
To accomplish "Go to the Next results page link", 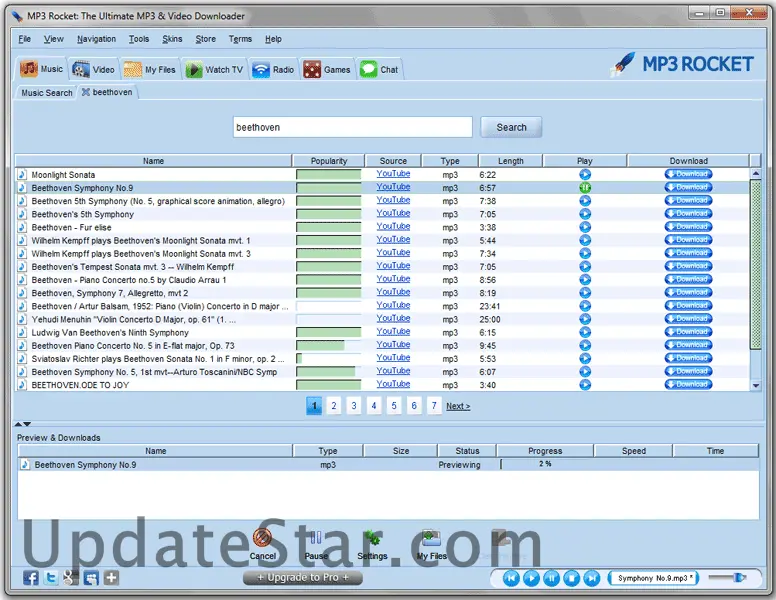I will [x=458, y=406].
